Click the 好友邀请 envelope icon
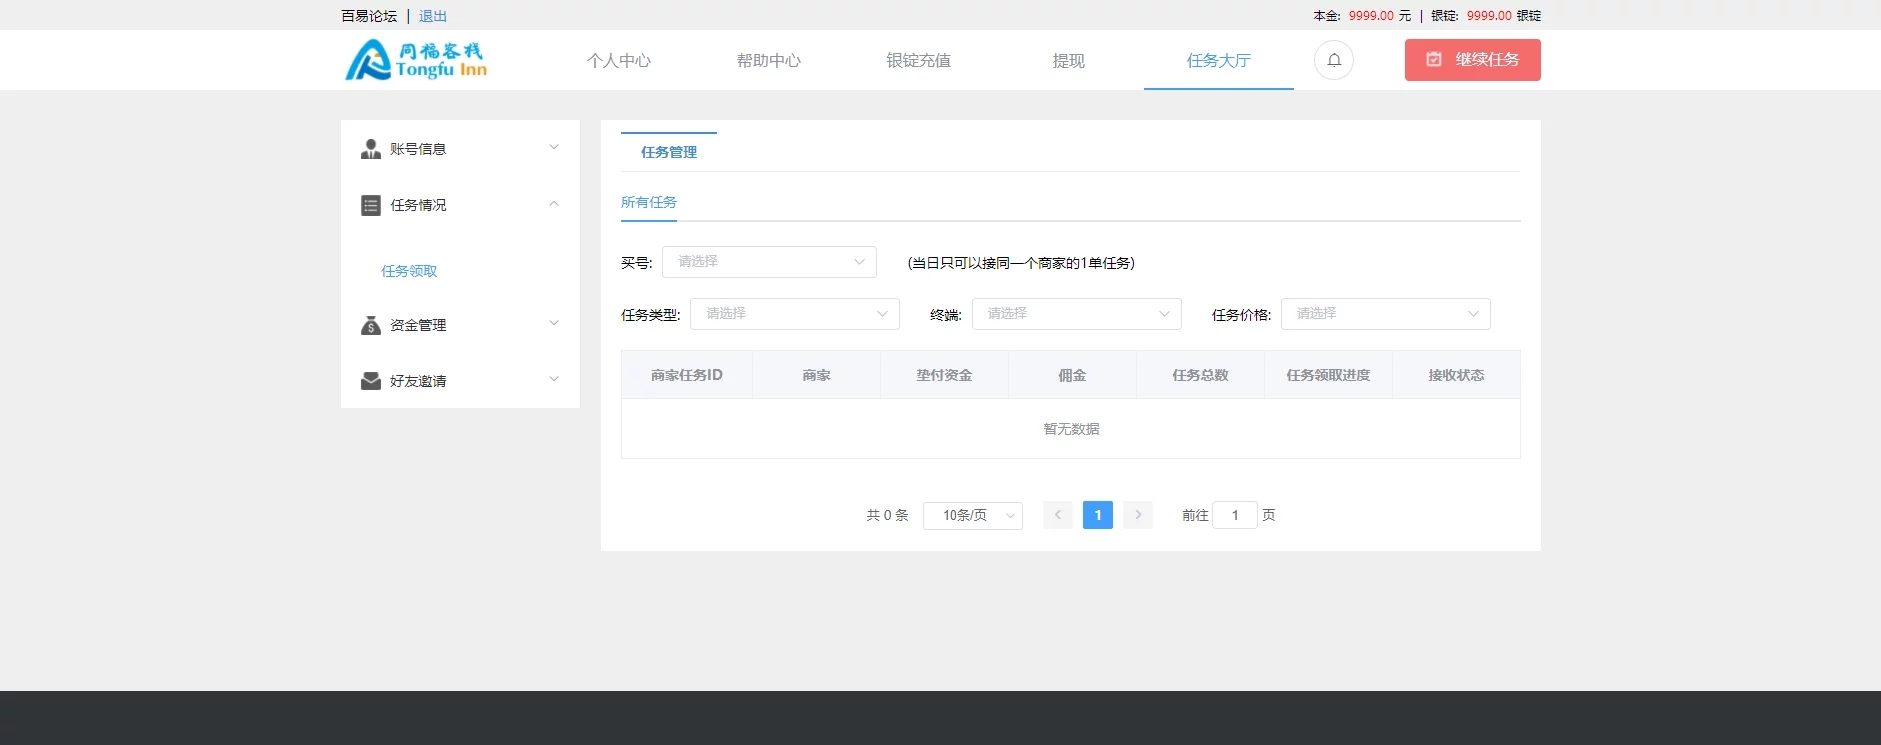Image resolution: width=1881 pixels, height=745 pixels. click(x=370, y=381)
